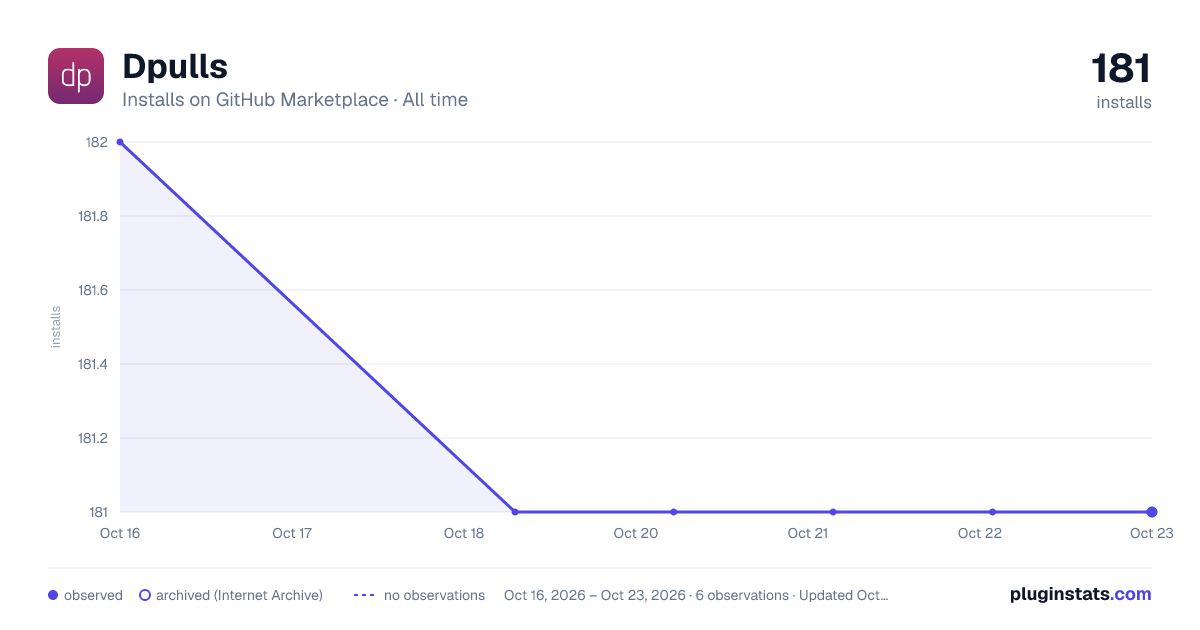This screenshot has width=1200, height=630.
Task: Click the y-axis label 181.4
Action: 93,364
